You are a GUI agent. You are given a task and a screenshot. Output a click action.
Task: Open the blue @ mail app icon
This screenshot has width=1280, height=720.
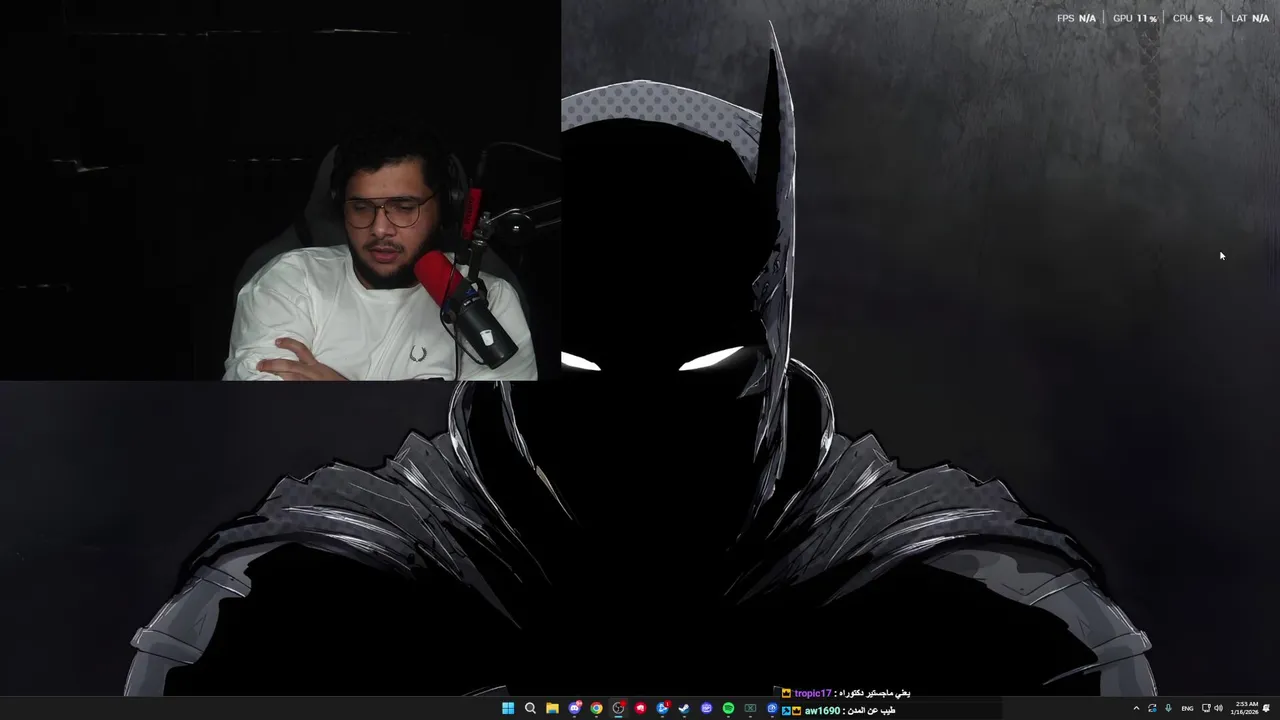[772, 708]
